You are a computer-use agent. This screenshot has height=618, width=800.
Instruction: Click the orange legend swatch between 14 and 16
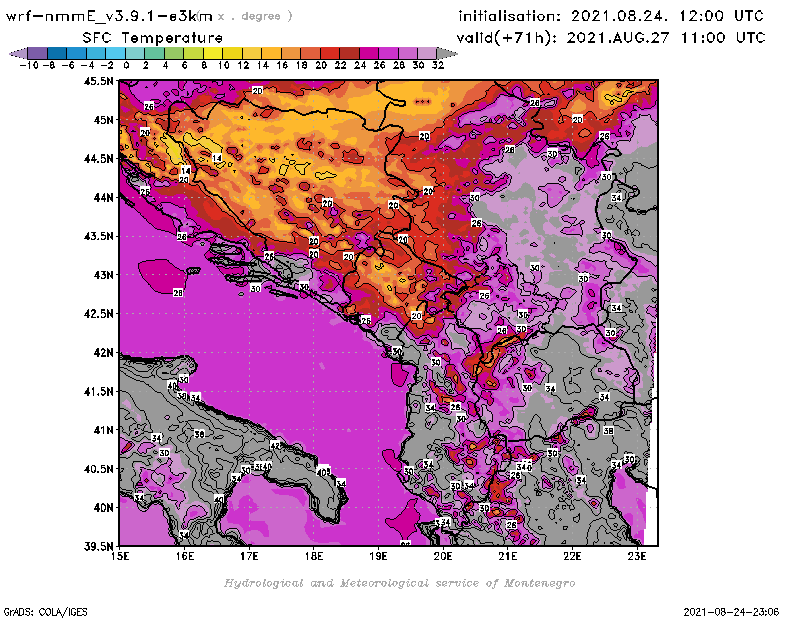click(x=271, y=53)
